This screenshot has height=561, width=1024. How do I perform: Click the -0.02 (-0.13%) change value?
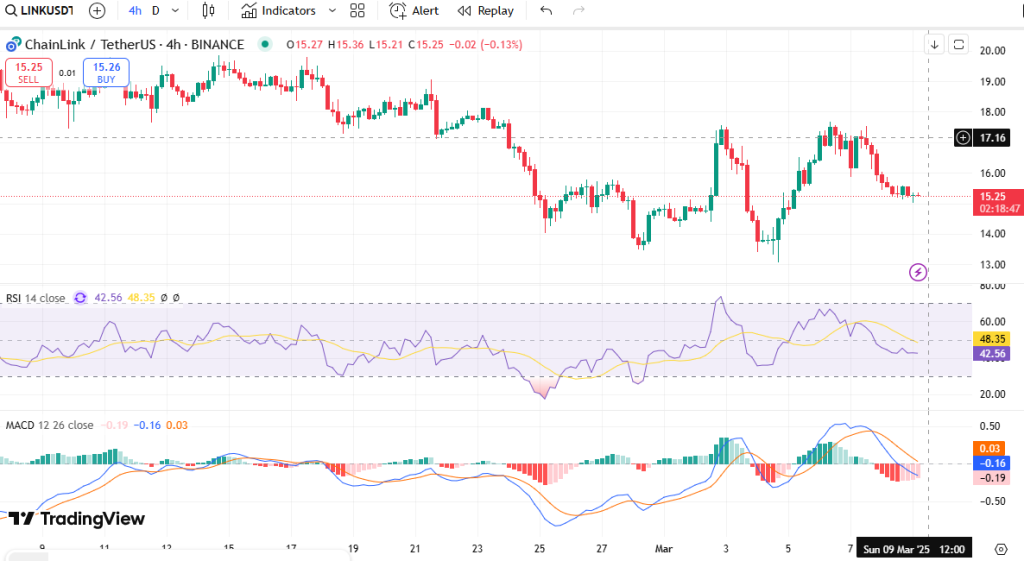(488, 44)
